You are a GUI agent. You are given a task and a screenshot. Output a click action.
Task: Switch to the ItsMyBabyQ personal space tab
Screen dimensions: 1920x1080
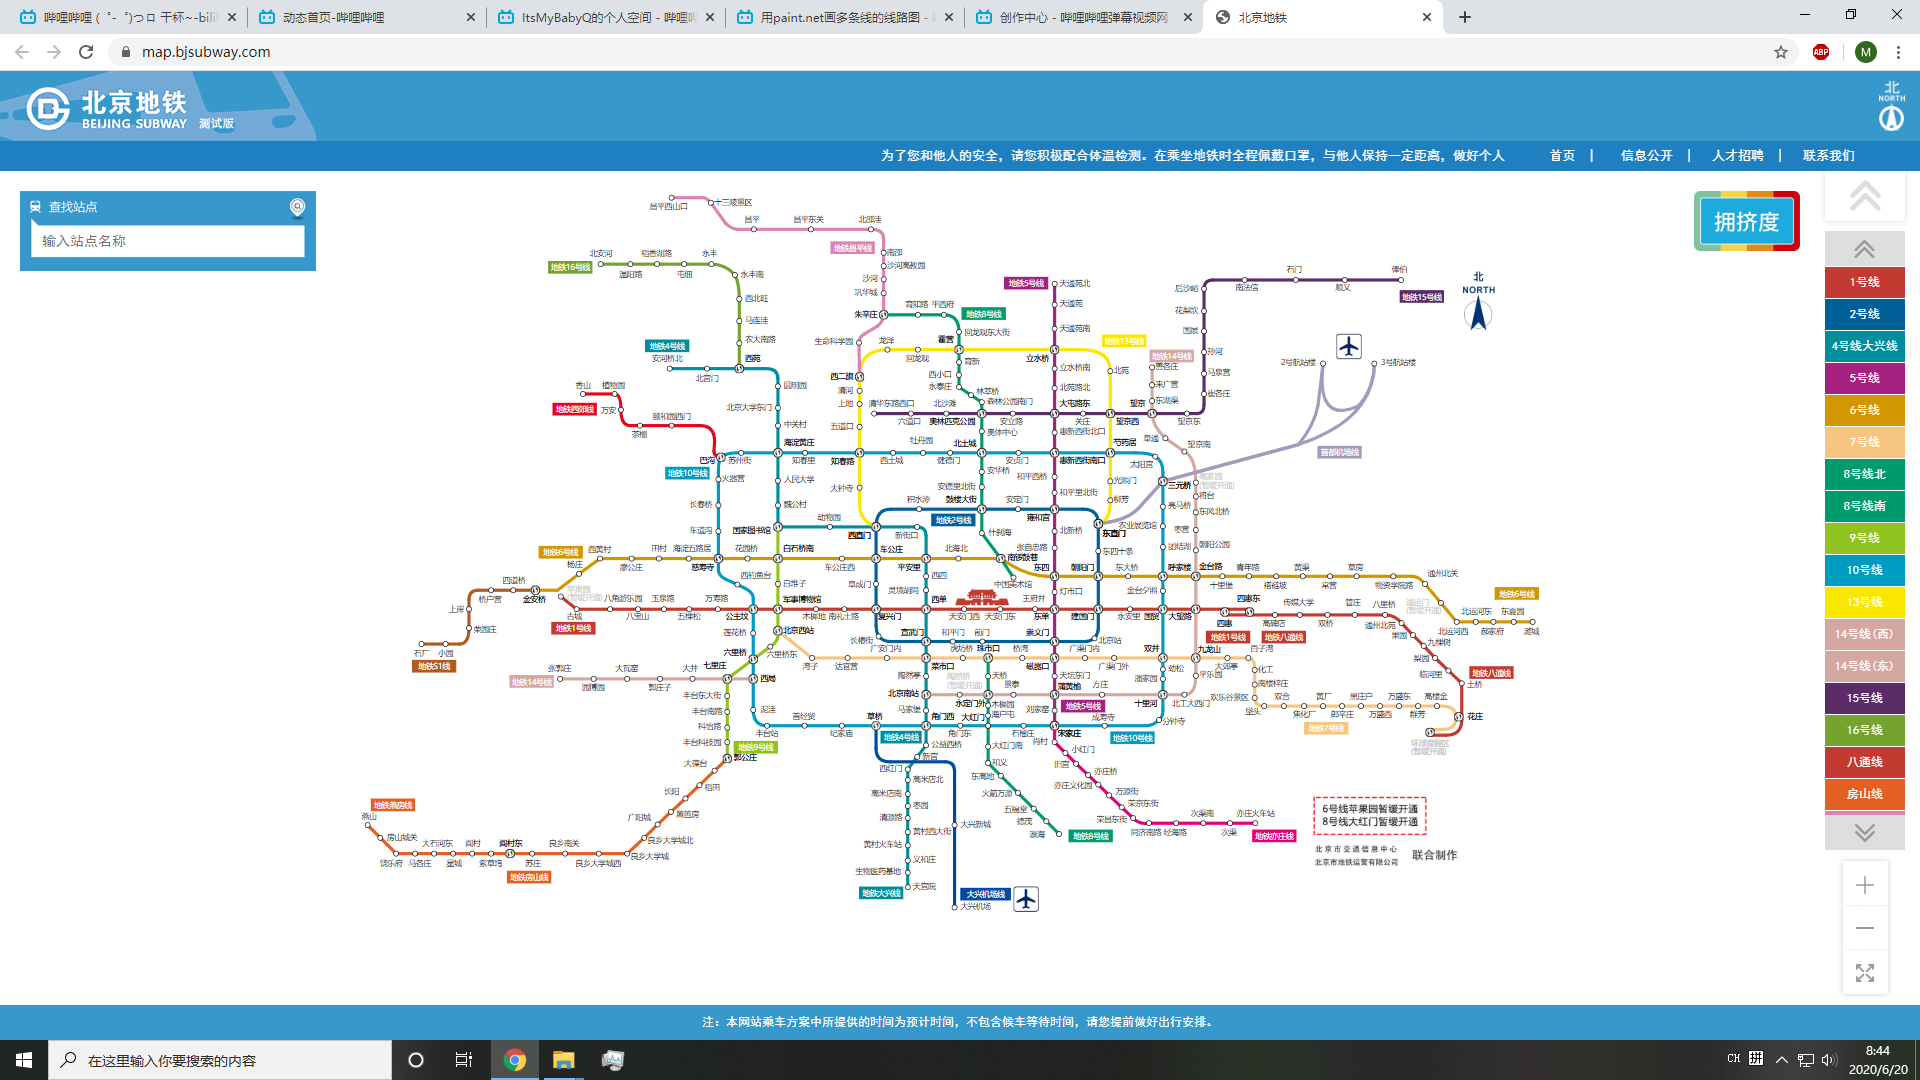click(606, 17)
